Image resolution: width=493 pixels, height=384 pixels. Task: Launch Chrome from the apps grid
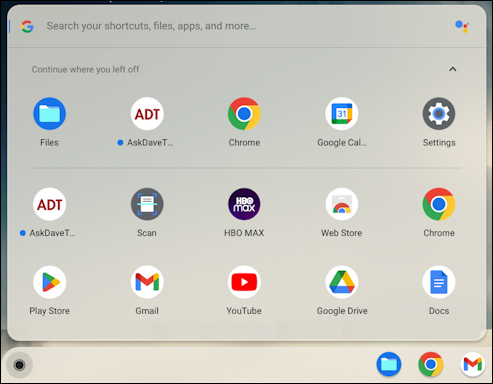tap(439, 204)
